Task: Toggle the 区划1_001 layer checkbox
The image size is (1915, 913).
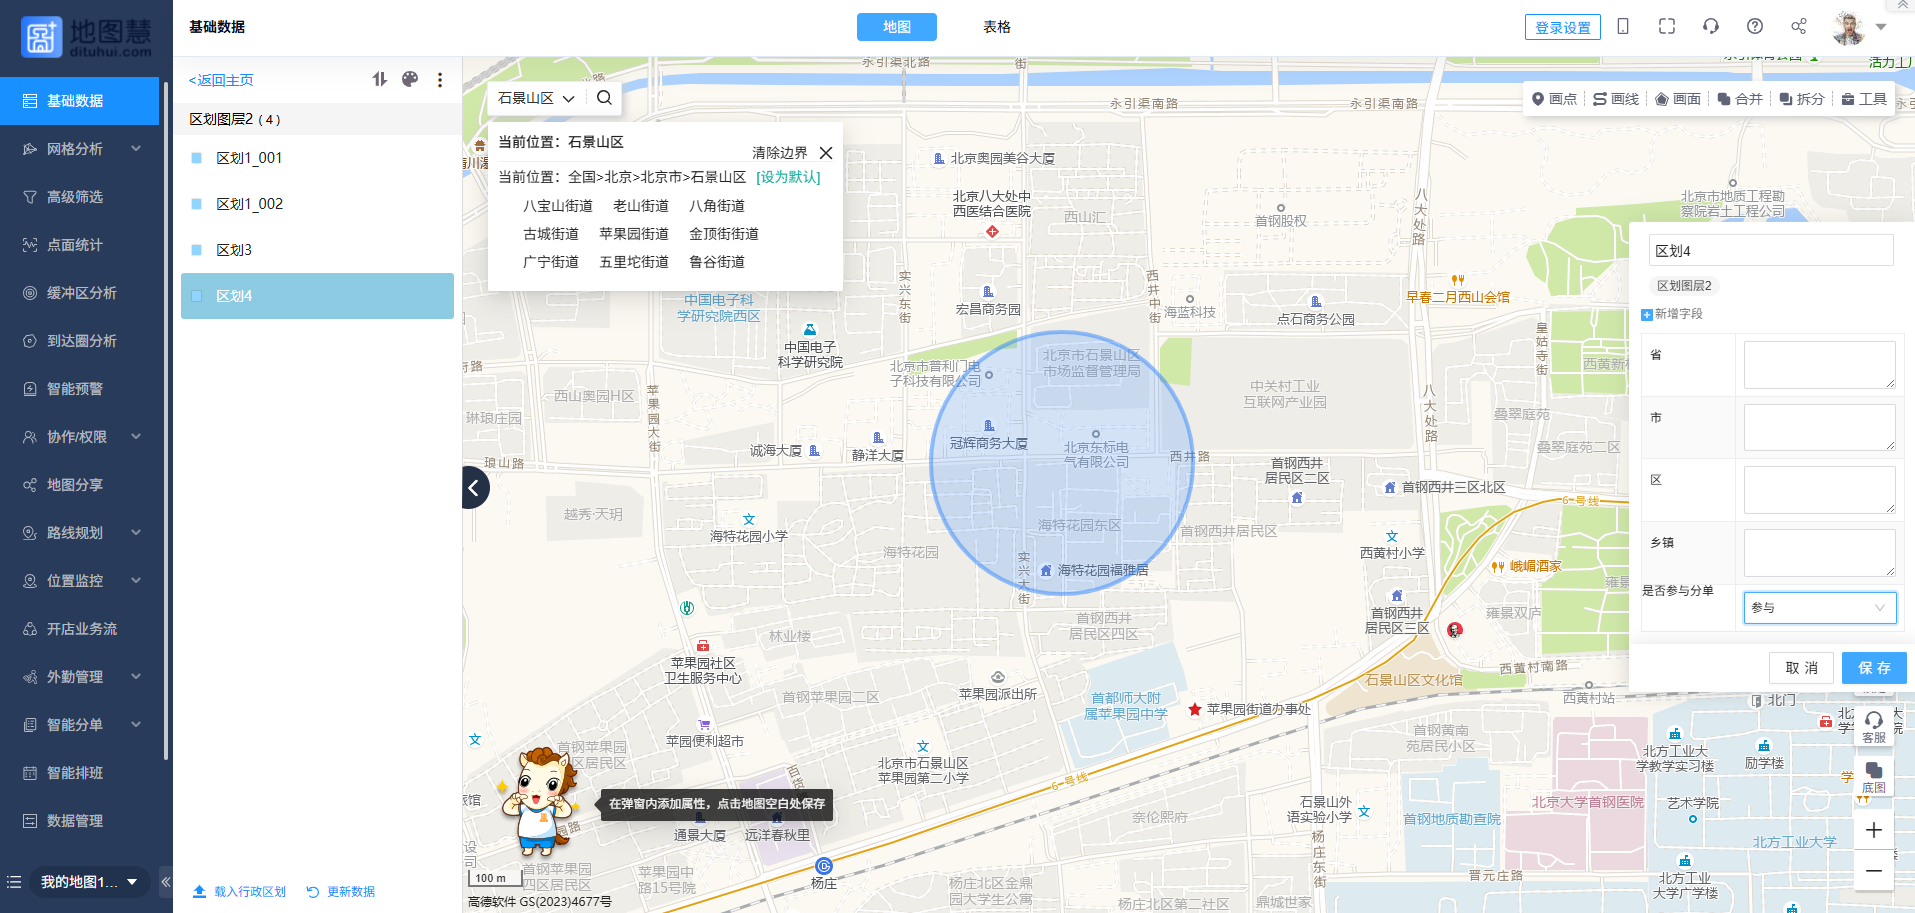Action: [x=197, y=158]
